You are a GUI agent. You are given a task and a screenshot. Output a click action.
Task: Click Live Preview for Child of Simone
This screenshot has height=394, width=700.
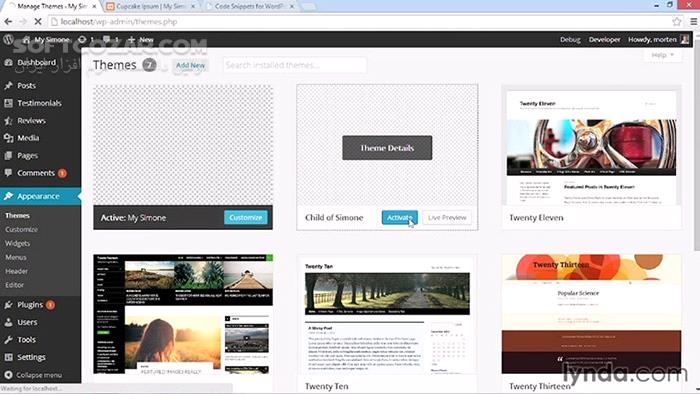click(x=447, y=217)
